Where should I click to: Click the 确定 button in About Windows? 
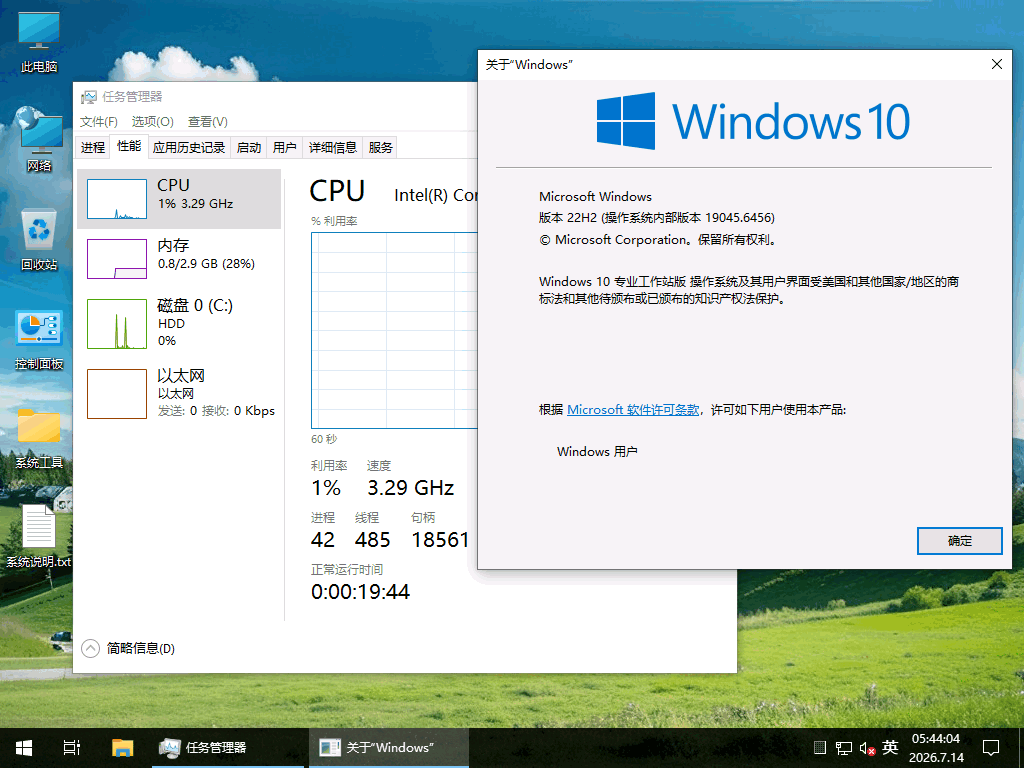click(x=959, y=541)
